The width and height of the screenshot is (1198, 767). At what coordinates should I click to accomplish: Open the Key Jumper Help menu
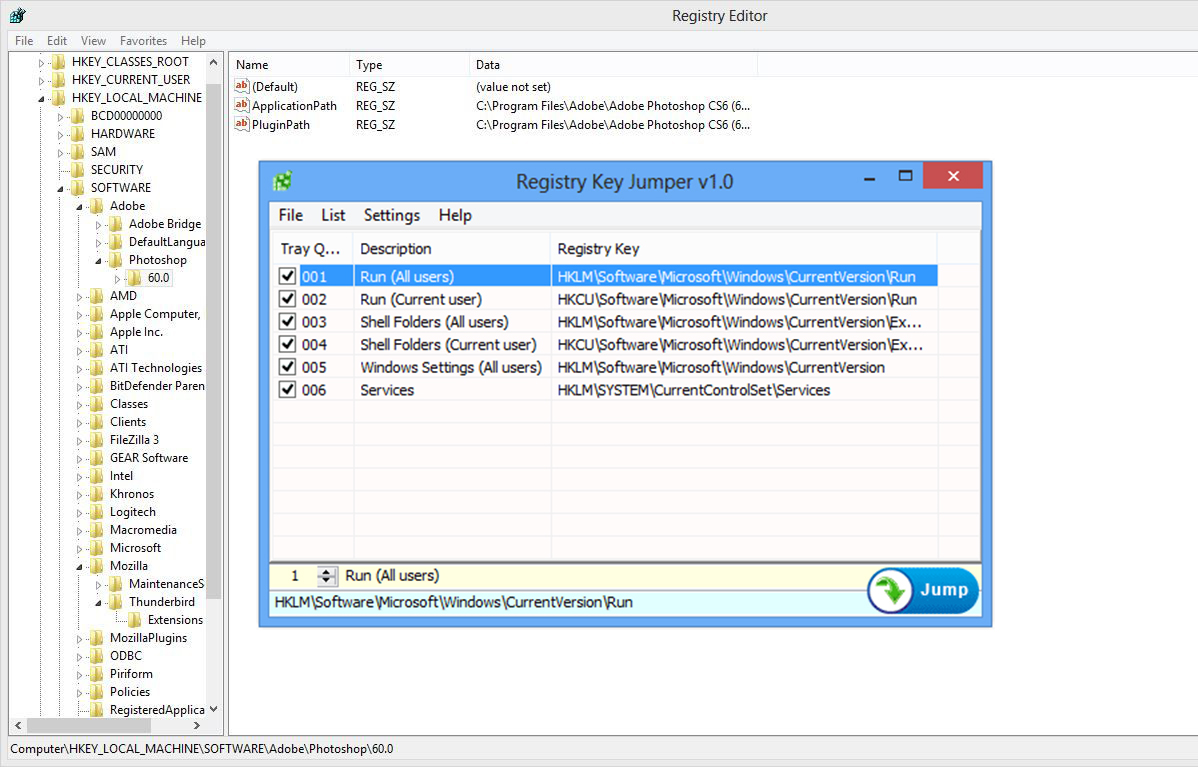455,215
